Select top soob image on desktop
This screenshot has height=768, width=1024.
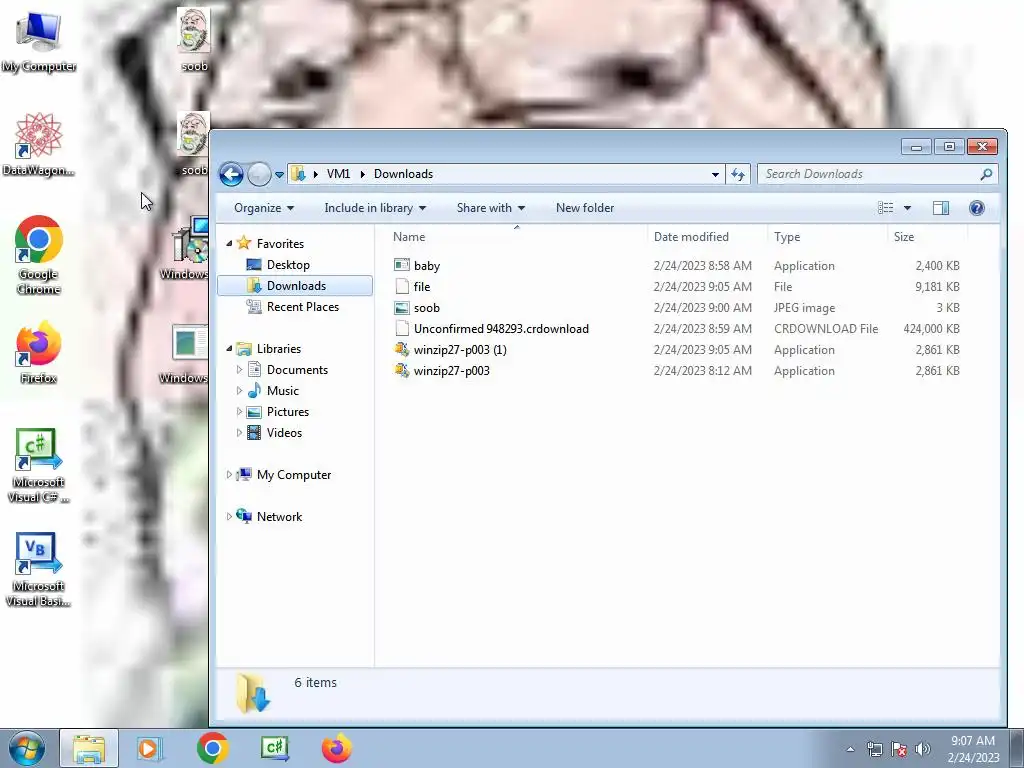coord(194,39)
